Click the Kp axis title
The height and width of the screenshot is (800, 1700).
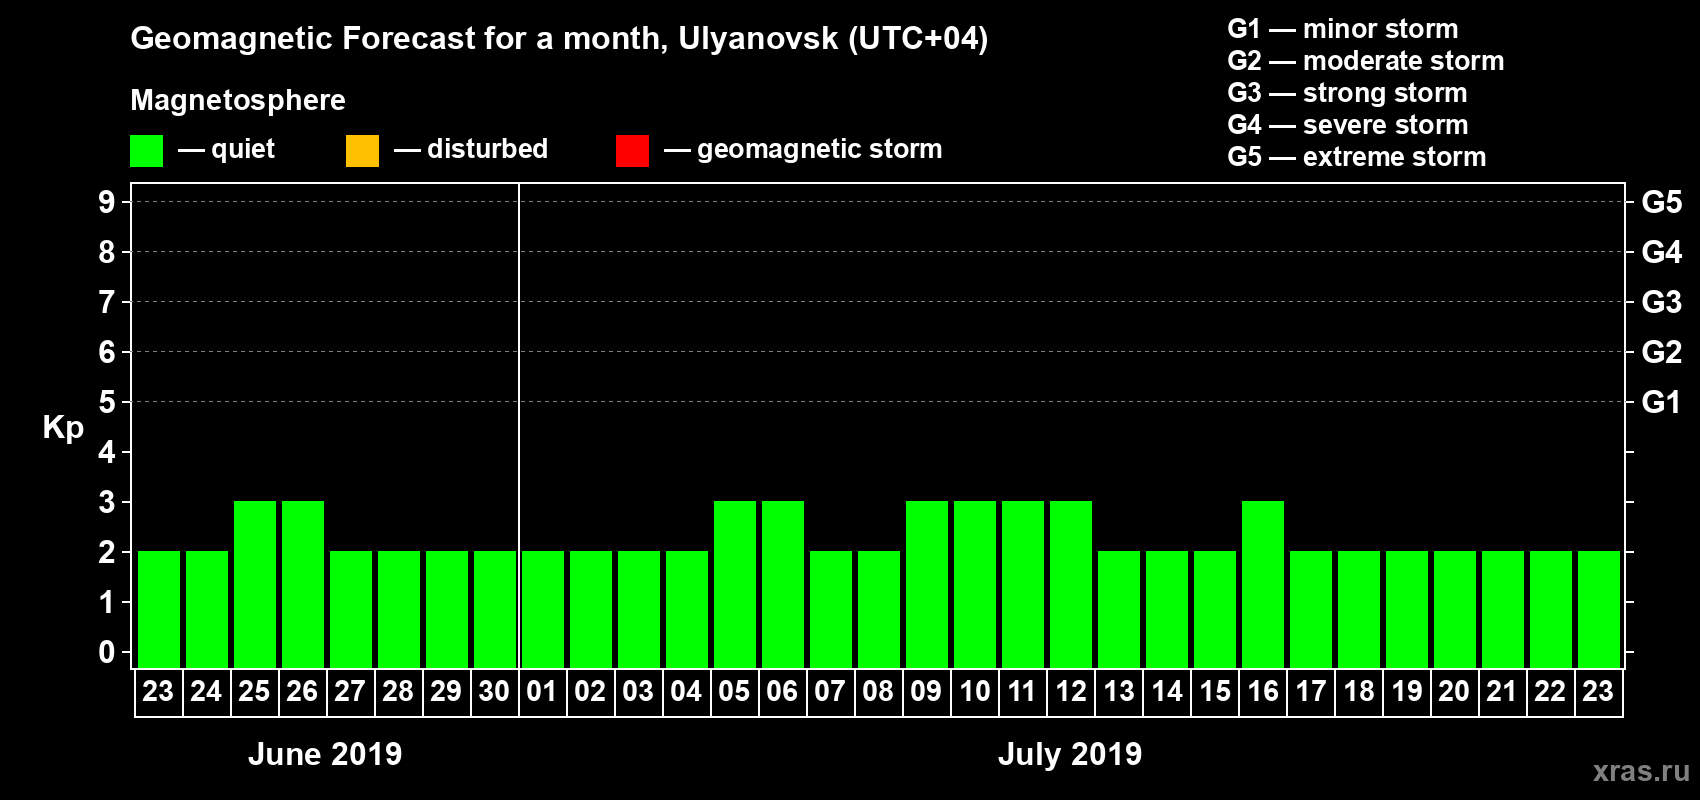[x=63, y=428]
